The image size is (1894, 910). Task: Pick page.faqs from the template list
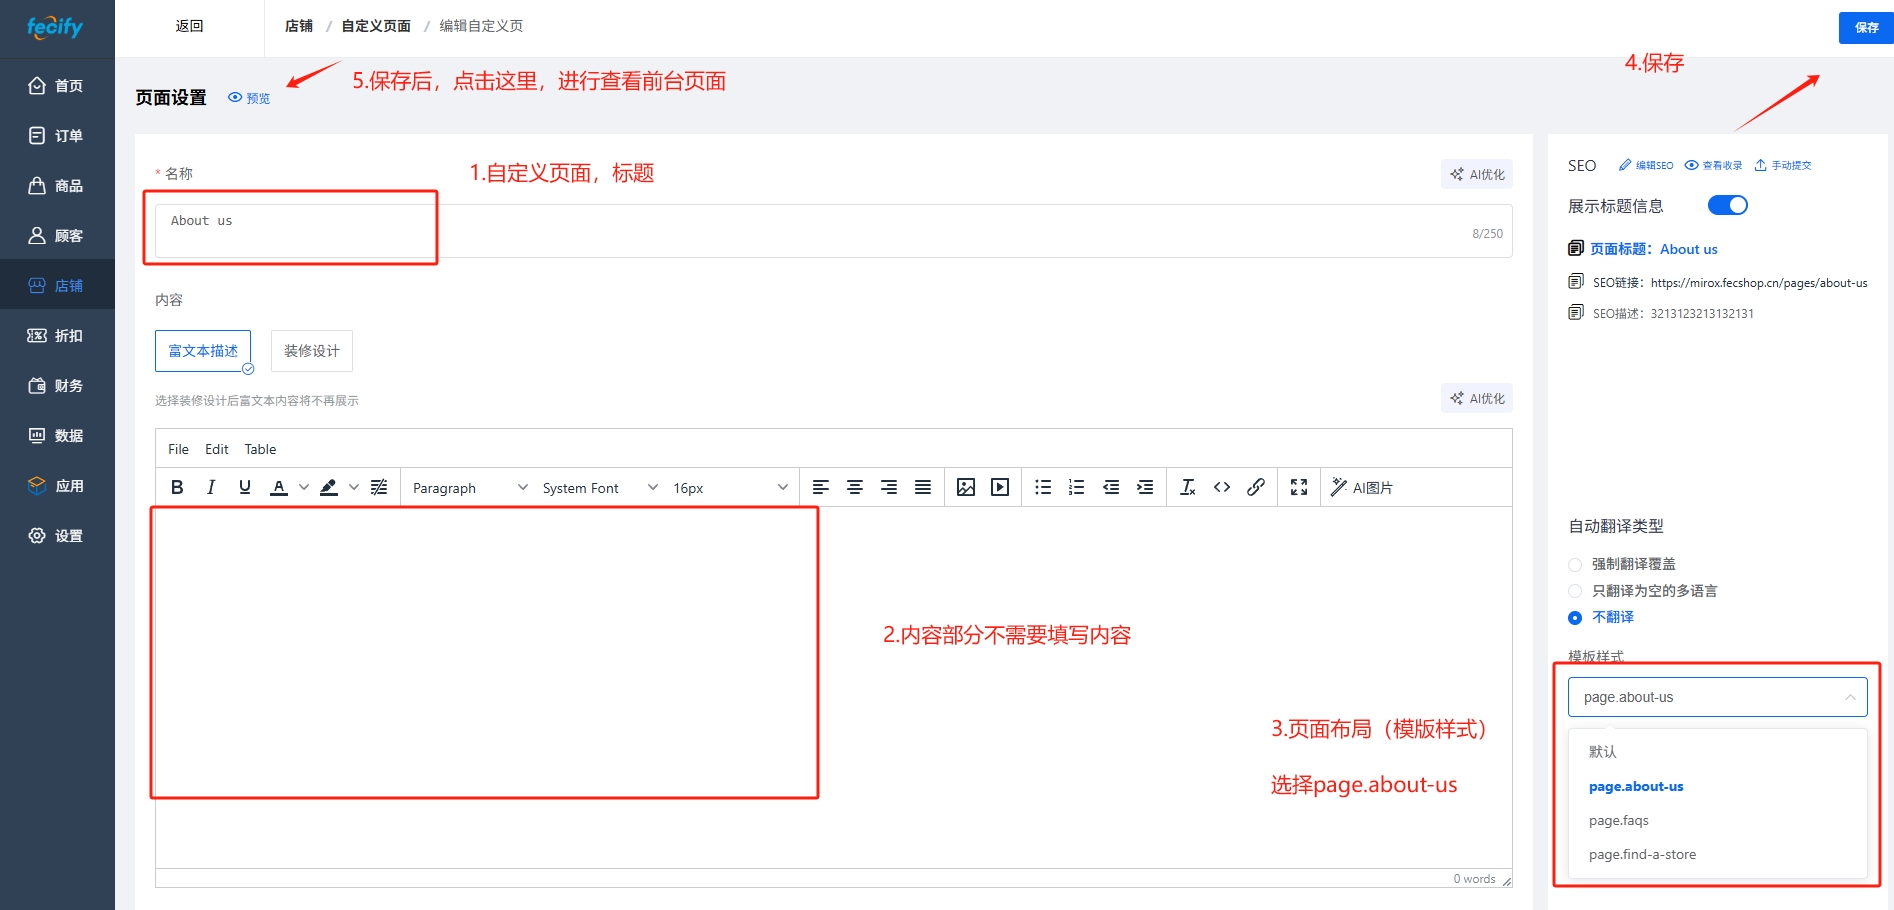(1618, 820)
